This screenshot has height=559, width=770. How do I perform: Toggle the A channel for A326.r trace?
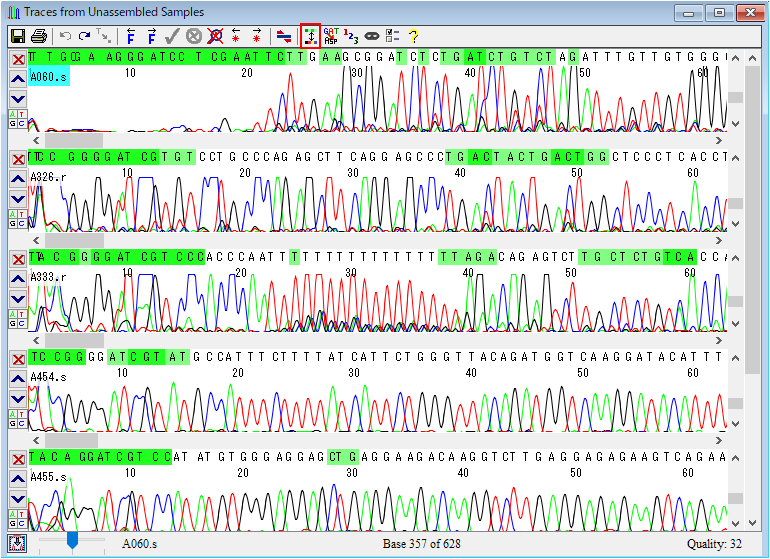point(13,214)
